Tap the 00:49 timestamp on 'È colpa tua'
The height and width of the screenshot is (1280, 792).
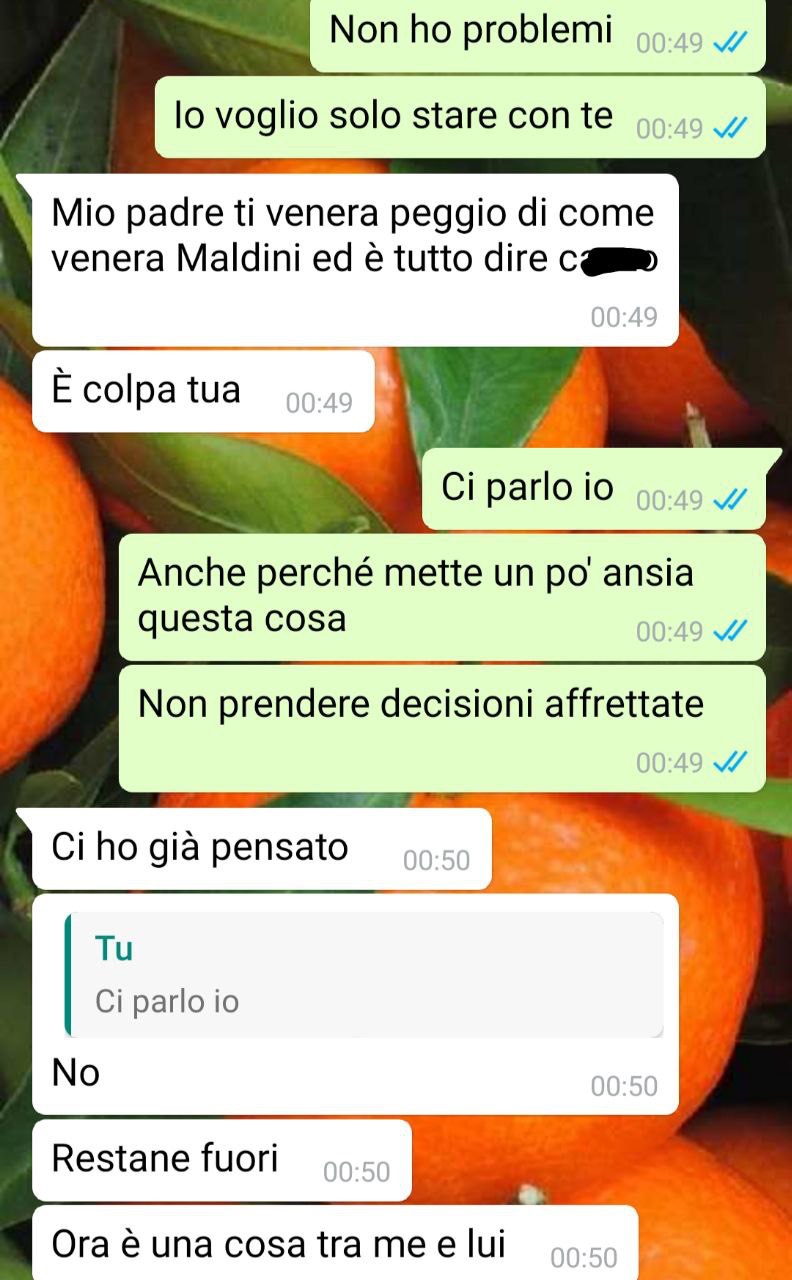(319, 403)
